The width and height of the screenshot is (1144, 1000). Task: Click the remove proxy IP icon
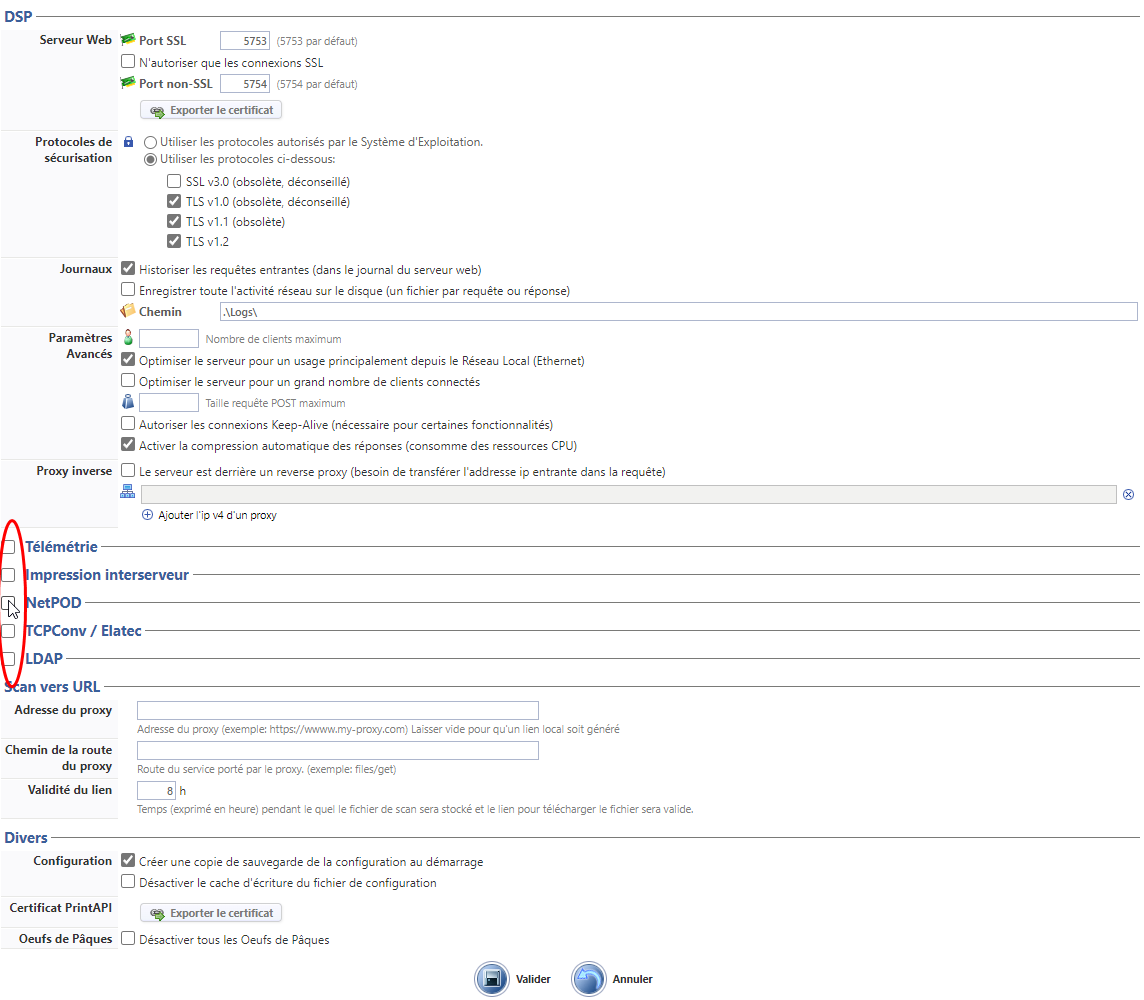point(1128,494)
